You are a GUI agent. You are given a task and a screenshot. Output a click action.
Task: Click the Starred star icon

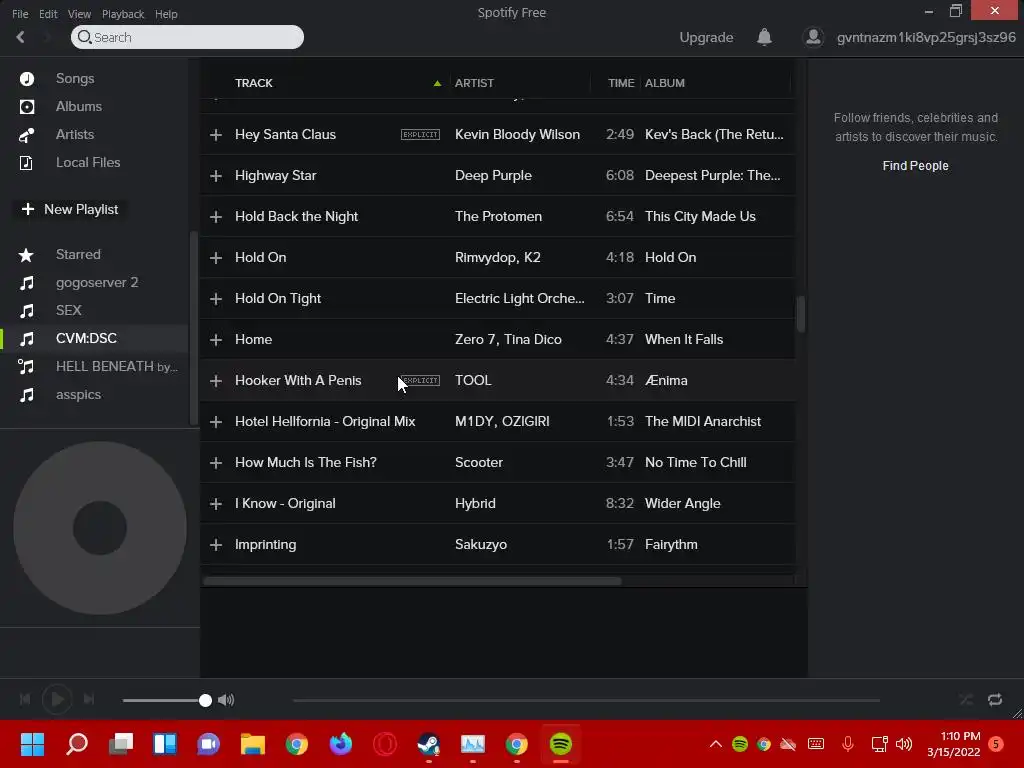(x=26, y=255)
